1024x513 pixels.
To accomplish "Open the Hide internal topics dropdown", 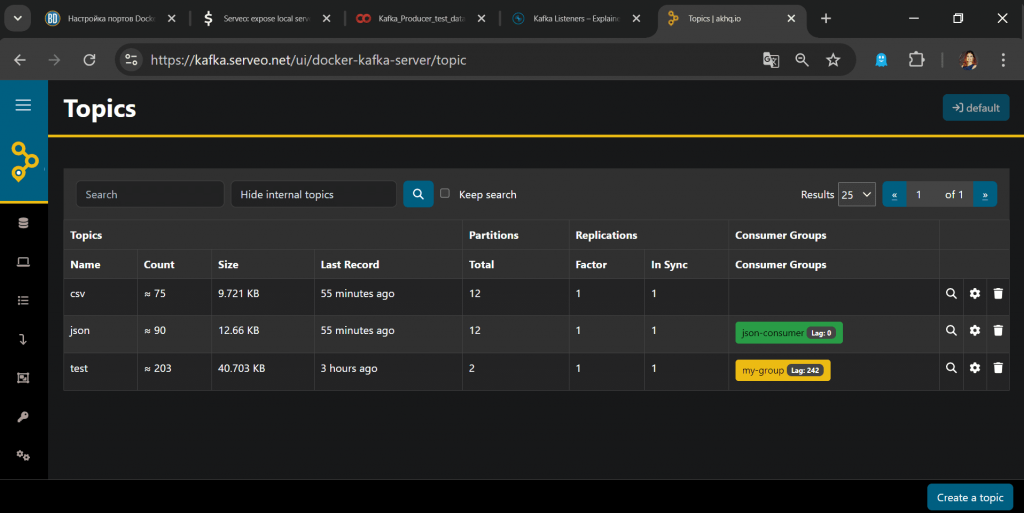I will (x=313, y=194).
